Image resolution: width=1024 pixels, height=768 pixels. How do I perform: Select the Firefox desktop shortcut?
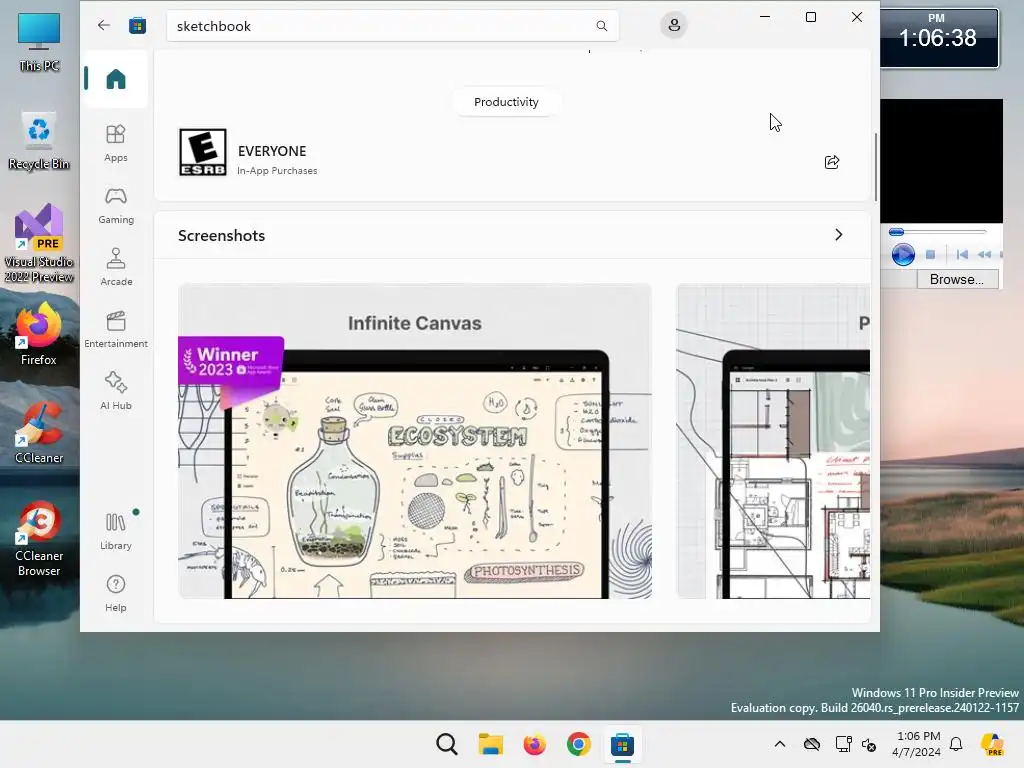[39, 334]
